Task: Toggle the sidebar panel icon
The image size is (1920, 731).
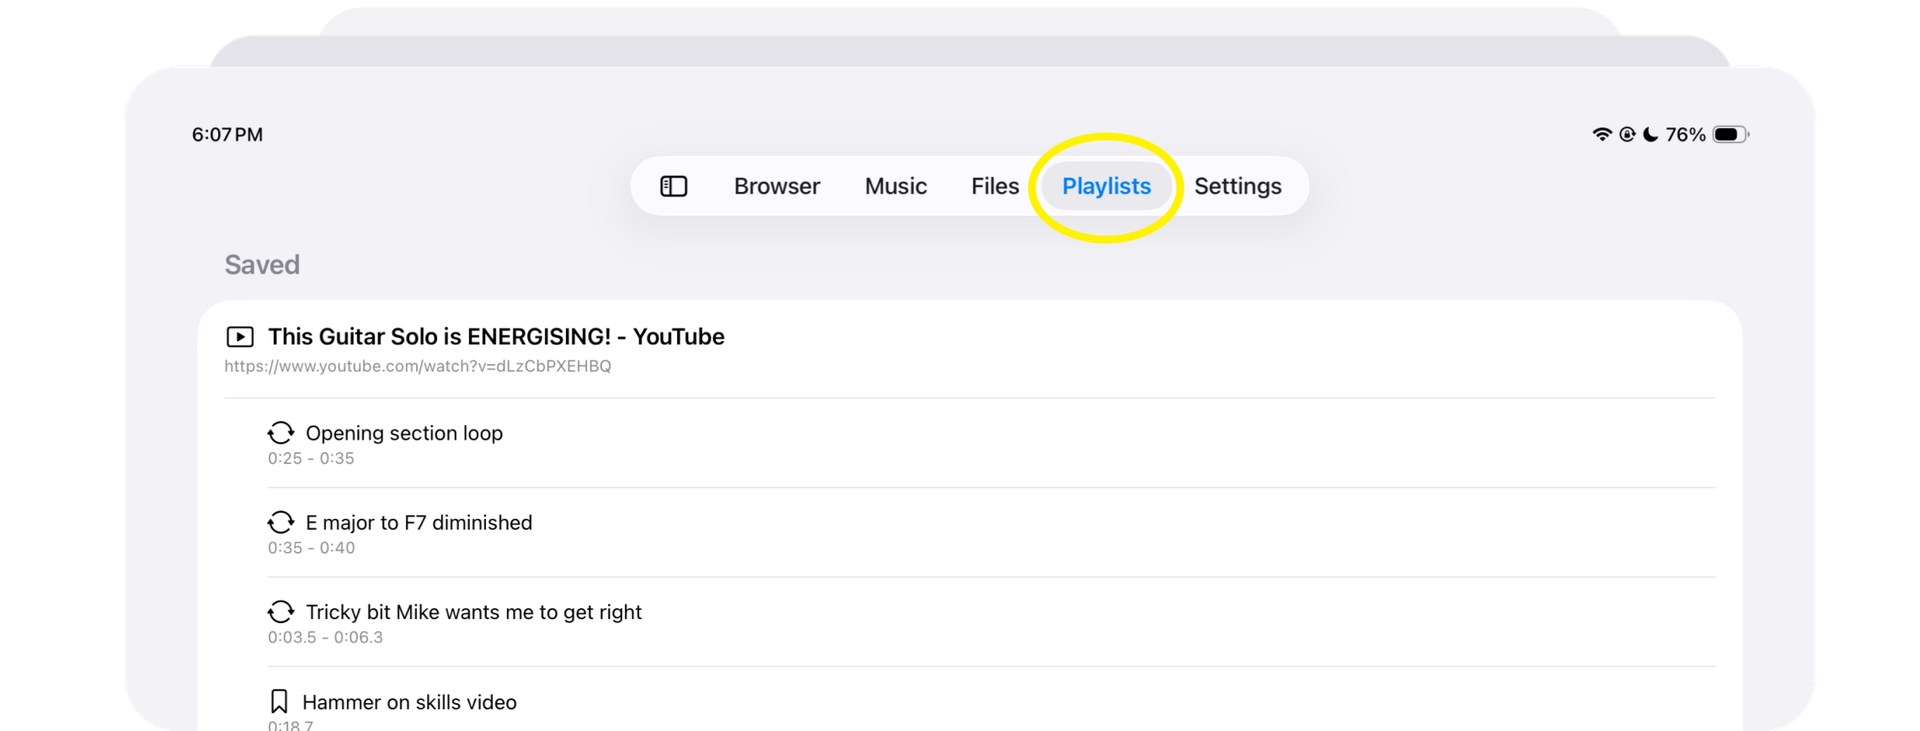Action: 673,186
